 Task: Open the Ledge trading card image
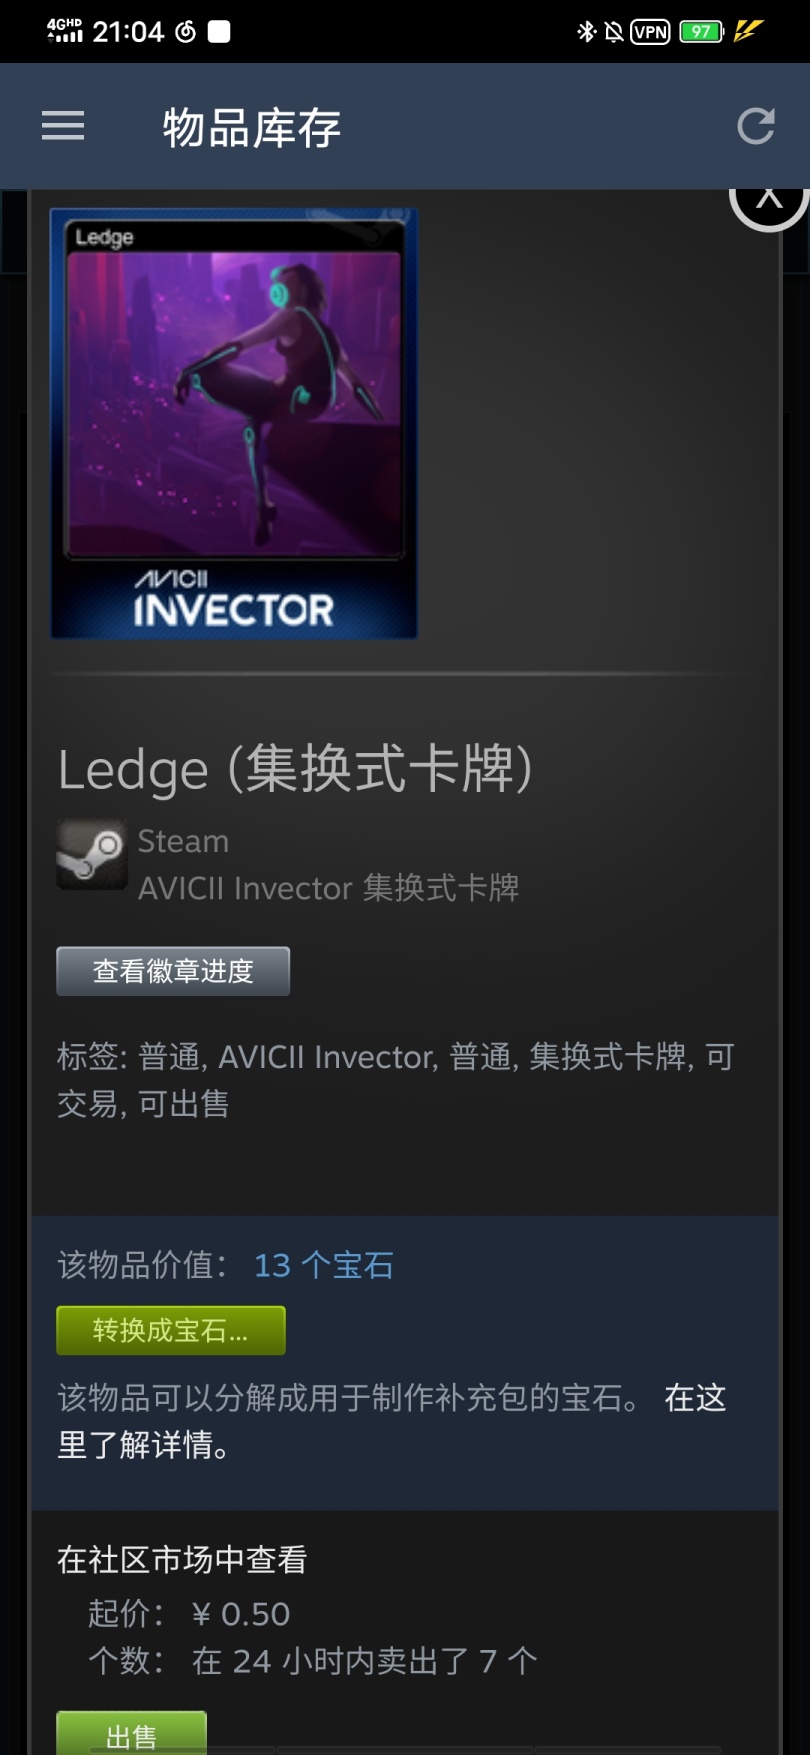click(x=234, y=423)
